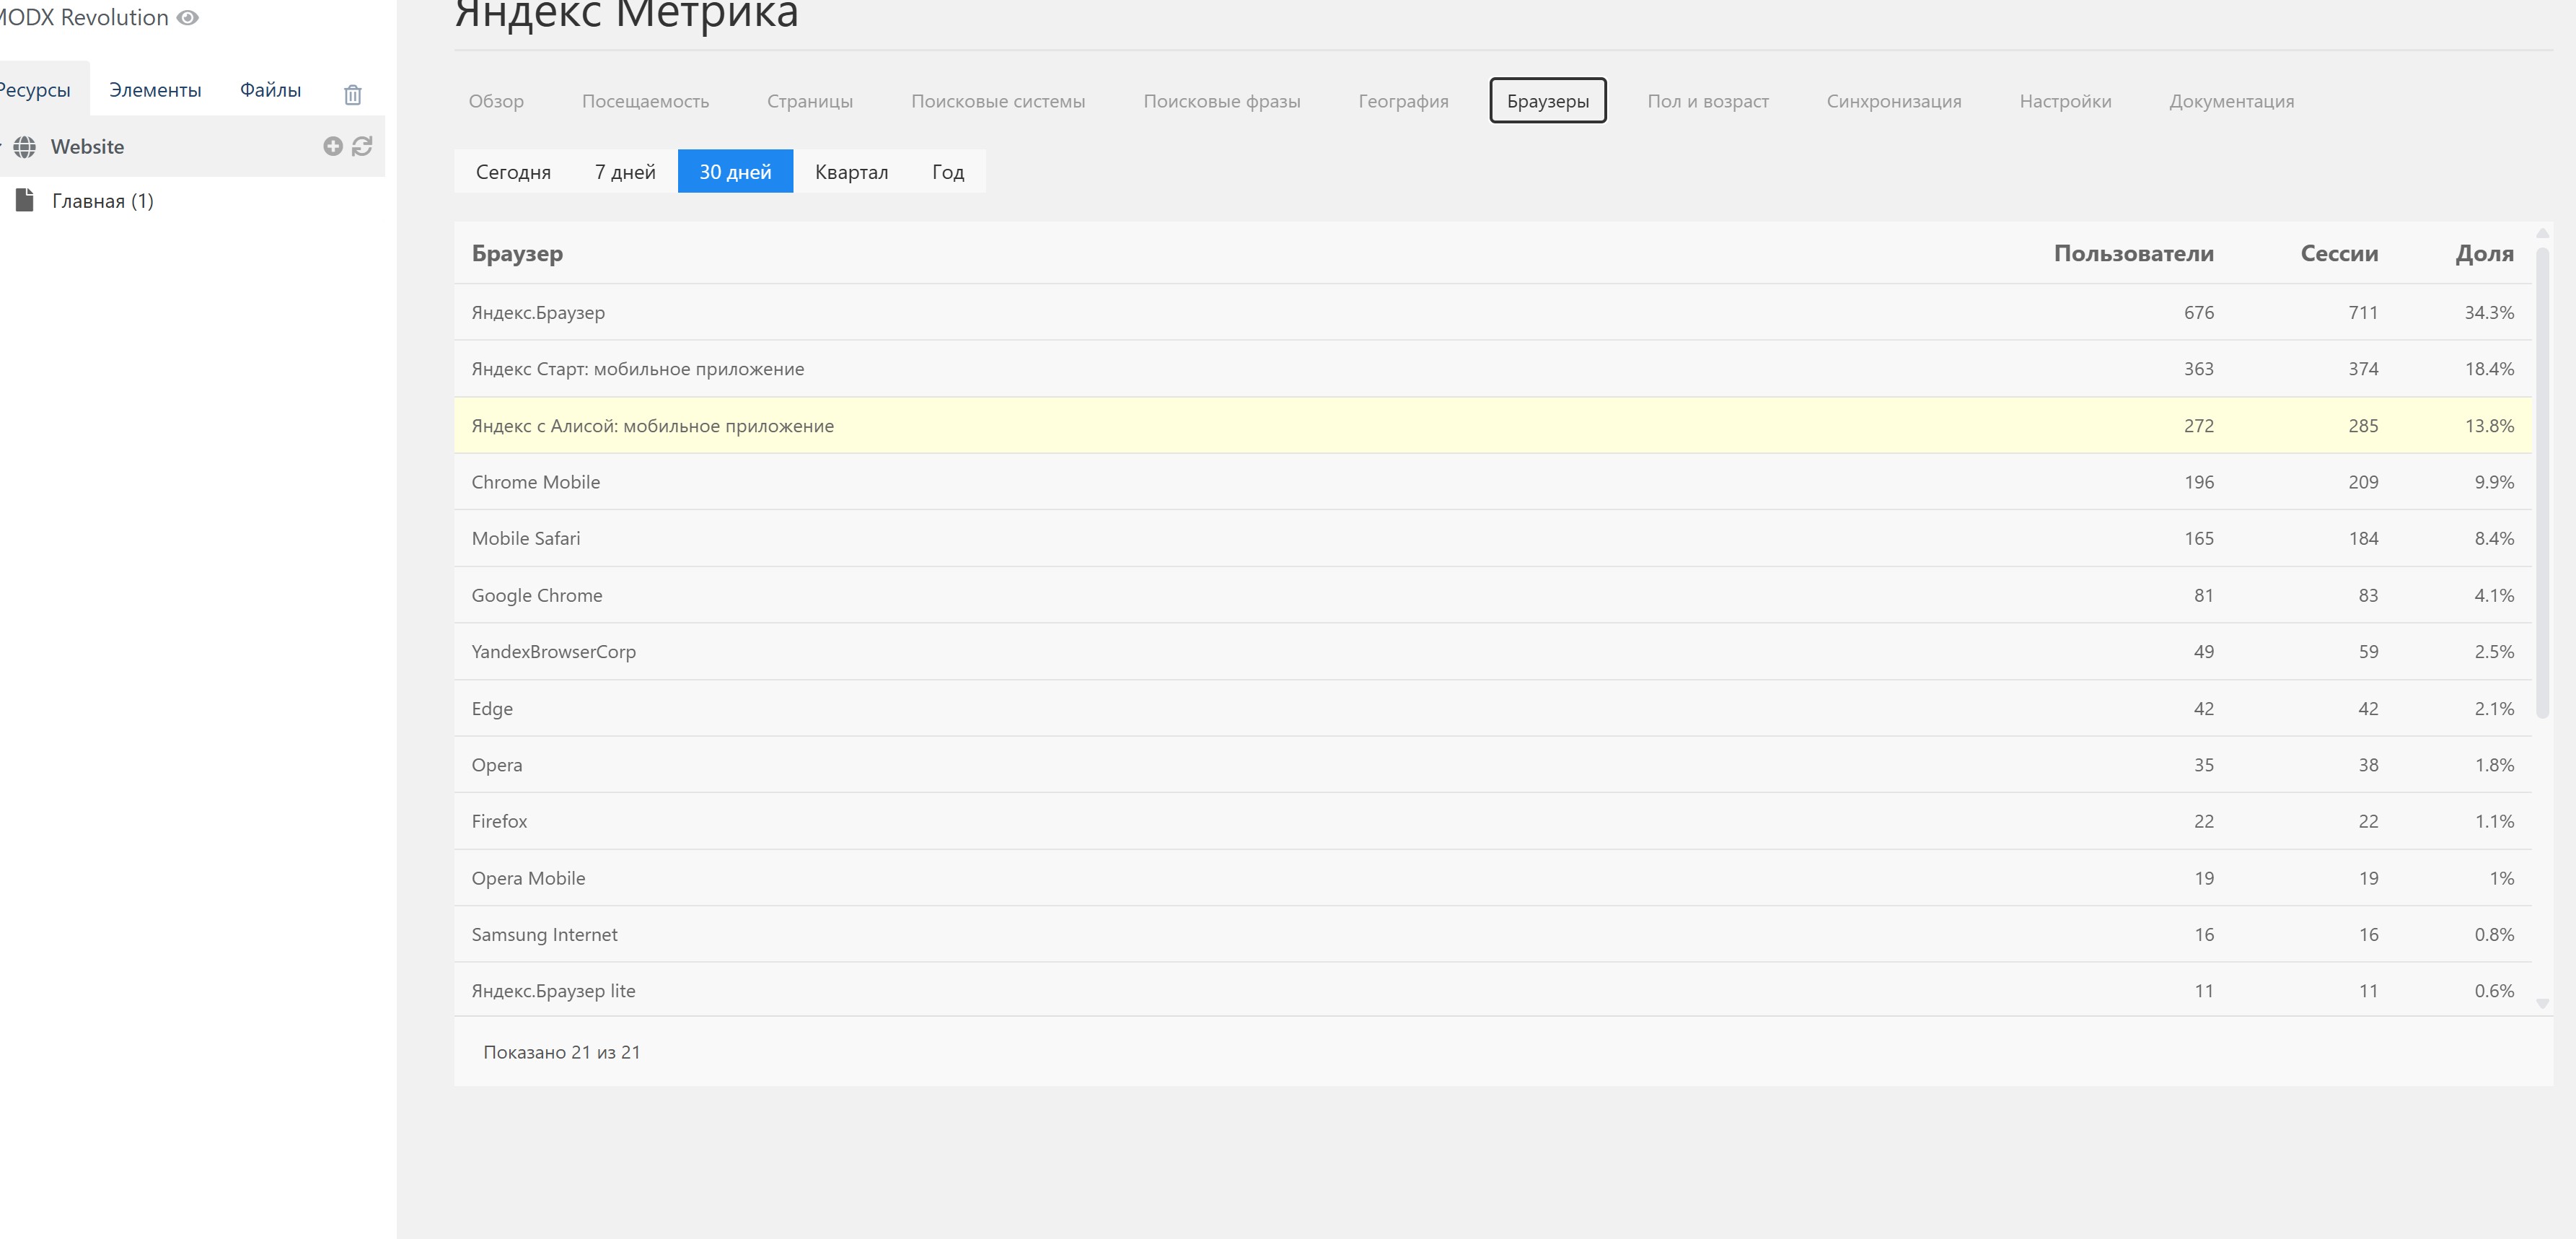Refresh the Website tree with the reload icon
The image size is (2576, 1239).
tap(362, 146)
